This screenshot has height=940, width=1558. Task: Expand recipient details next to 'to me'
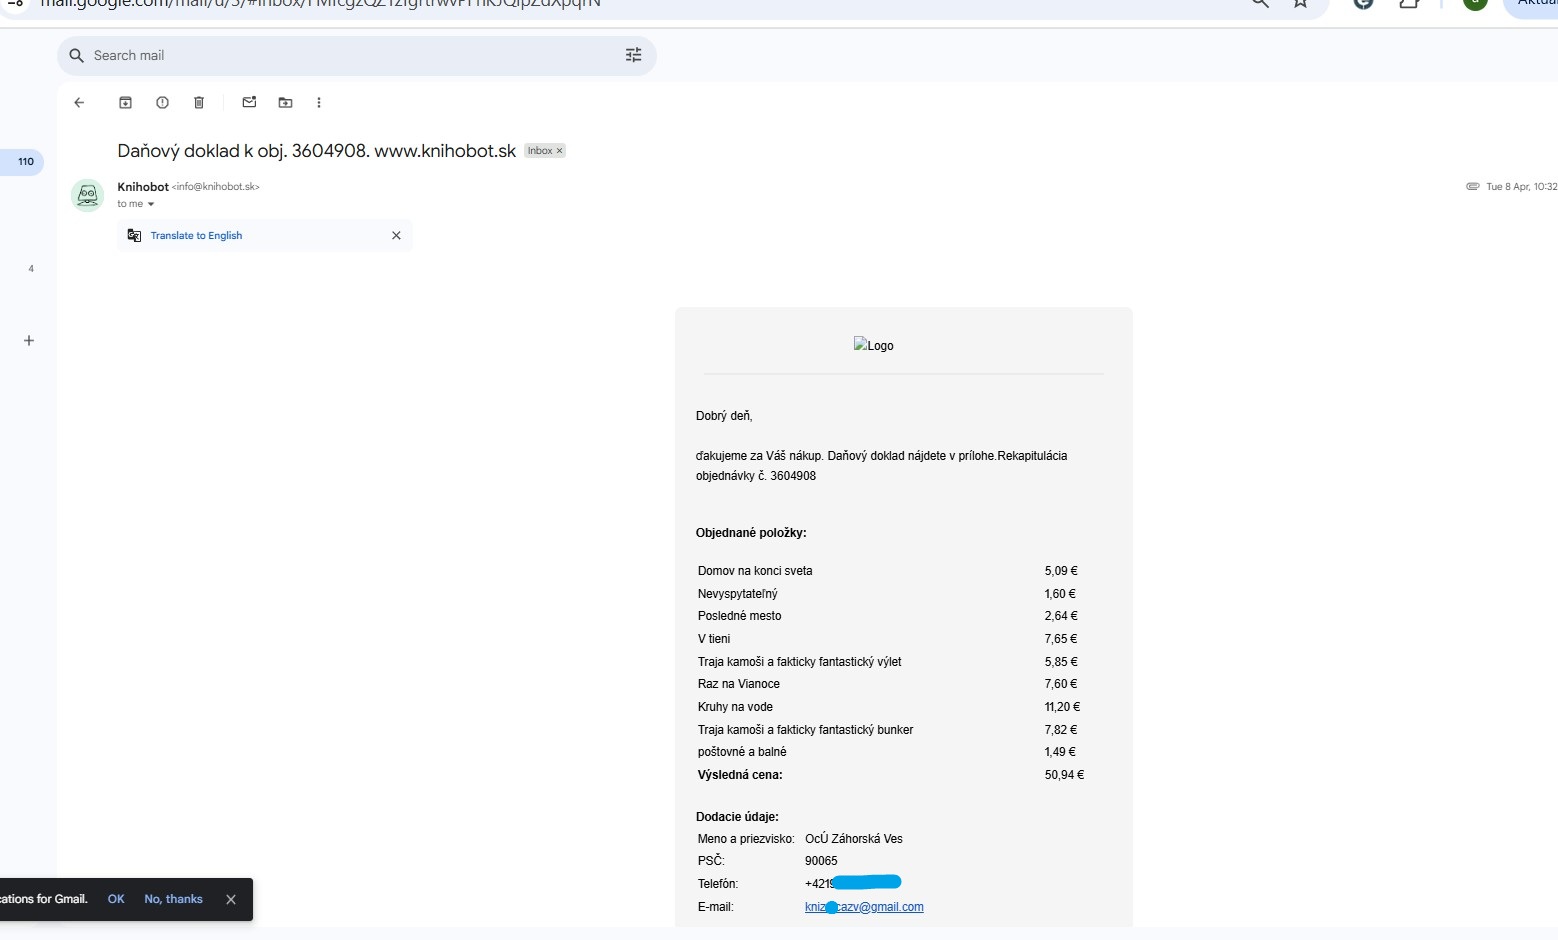151,204
